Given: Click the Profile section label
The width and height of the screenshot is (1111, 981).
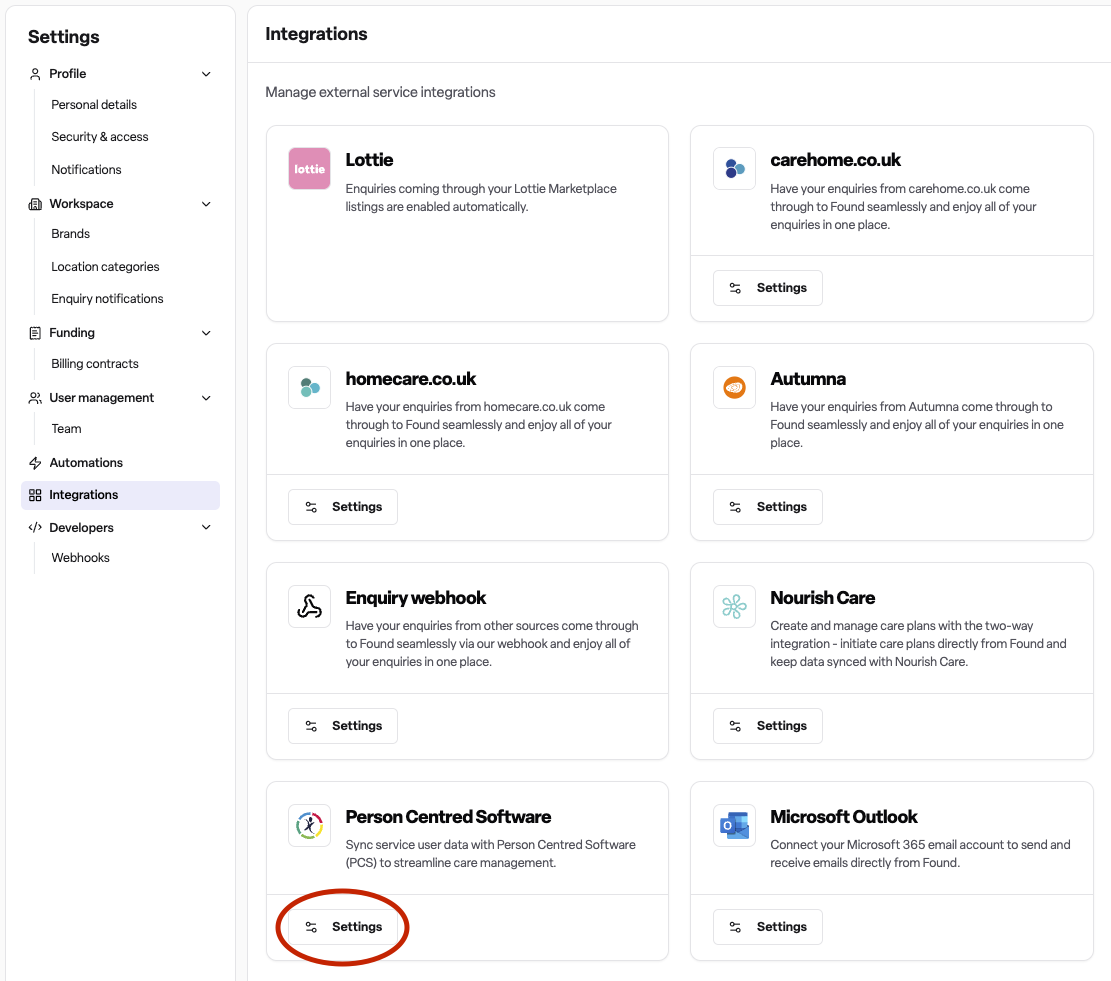Looking at the screenshot, I should [x=68, y=74].
